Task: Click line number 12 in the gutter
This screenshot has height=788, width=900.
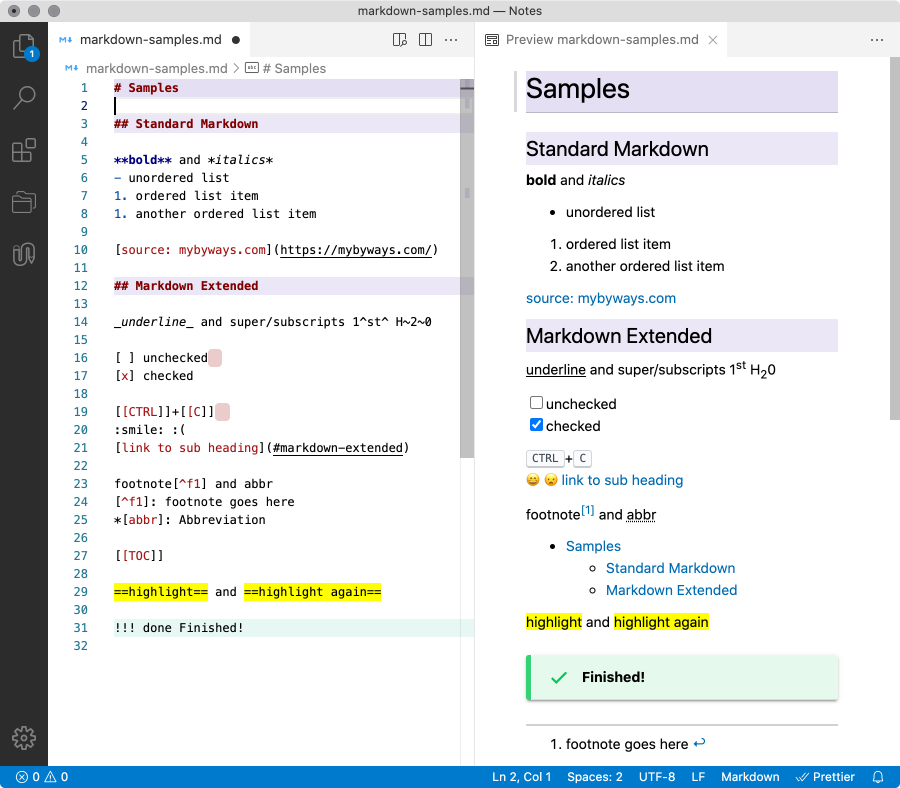Action: 81,286
